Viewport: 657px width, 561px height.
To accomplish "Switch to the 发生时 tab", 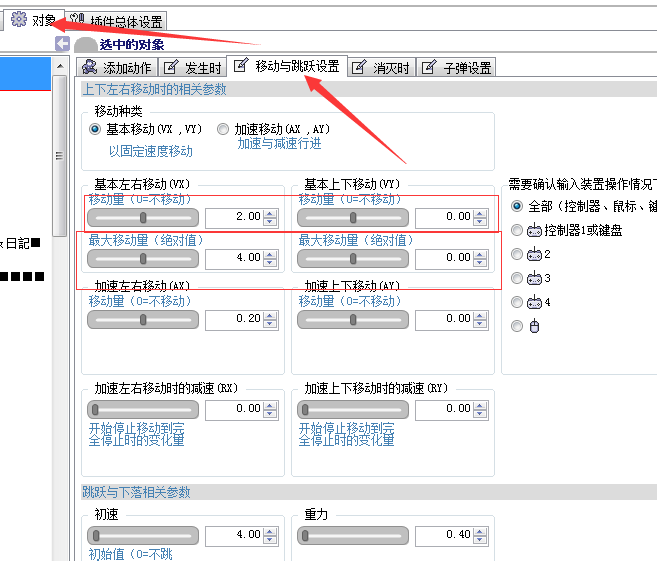I will pos(192,67).
